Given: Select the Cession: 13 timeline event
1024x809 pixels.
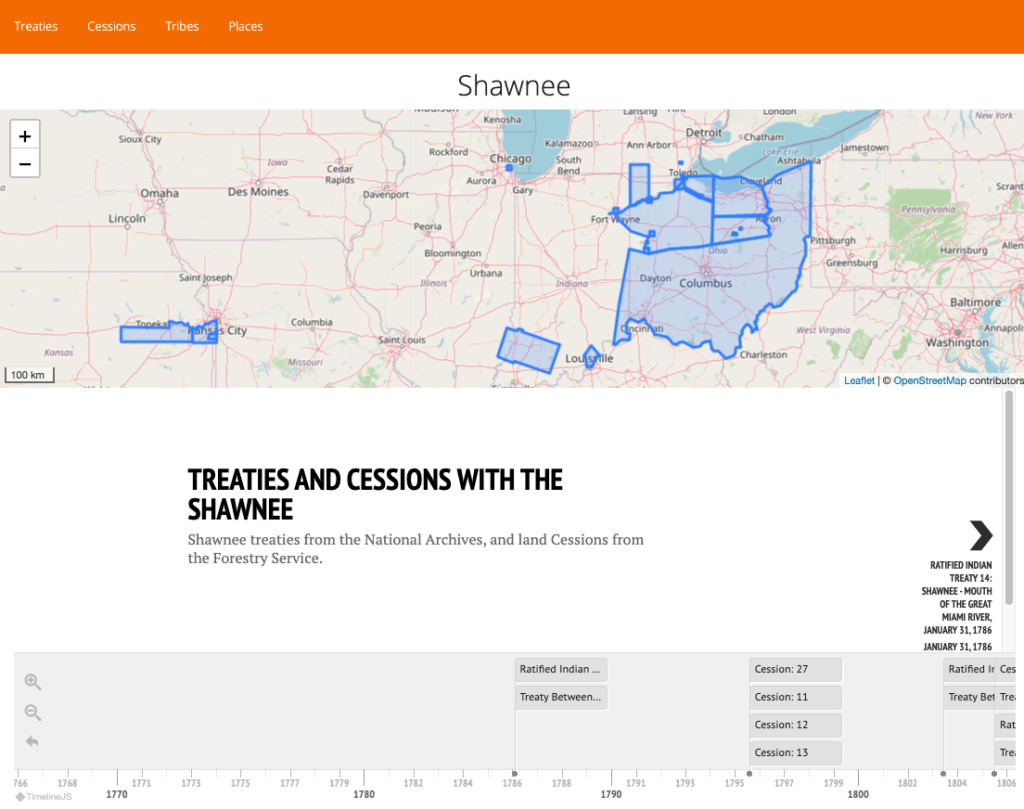Looking at the screenshot, I should (x=795, y=752).
